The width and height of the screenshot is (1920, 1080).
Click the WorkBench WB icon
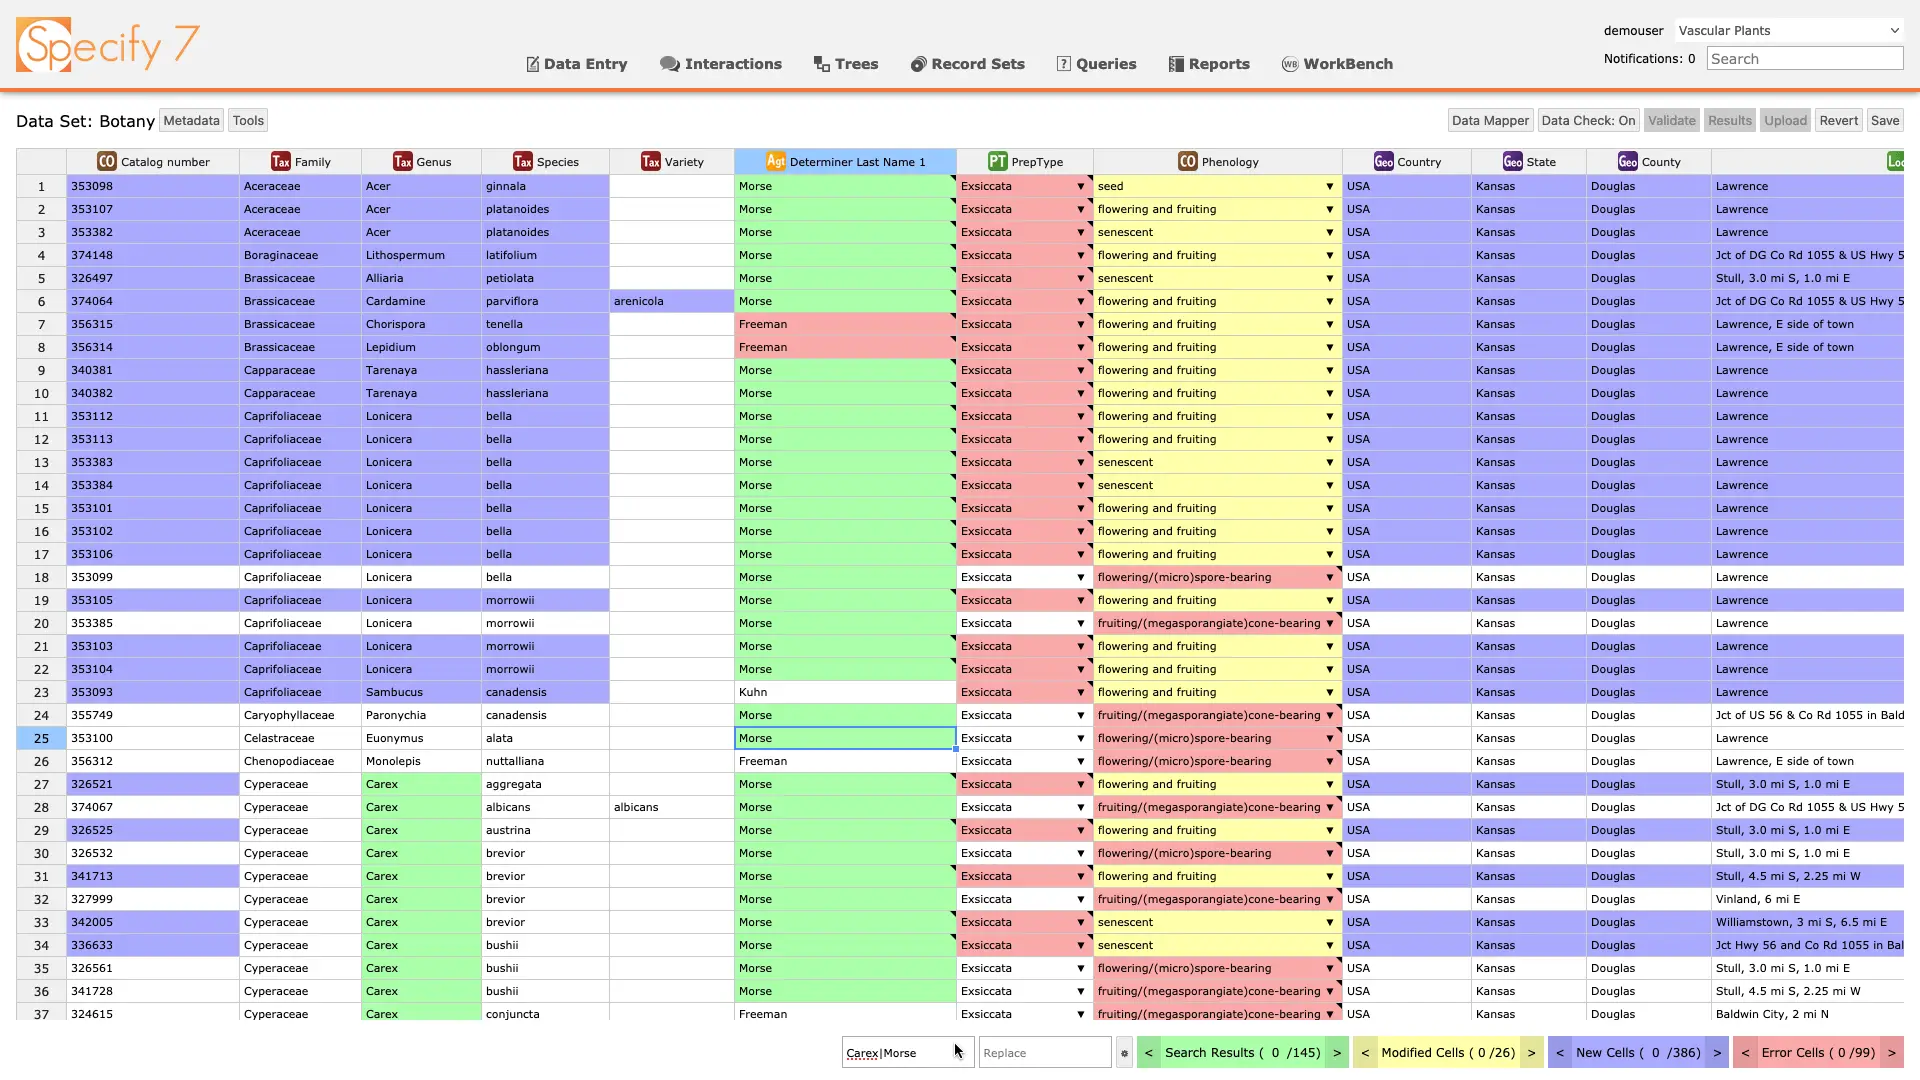pos(1289,64)
